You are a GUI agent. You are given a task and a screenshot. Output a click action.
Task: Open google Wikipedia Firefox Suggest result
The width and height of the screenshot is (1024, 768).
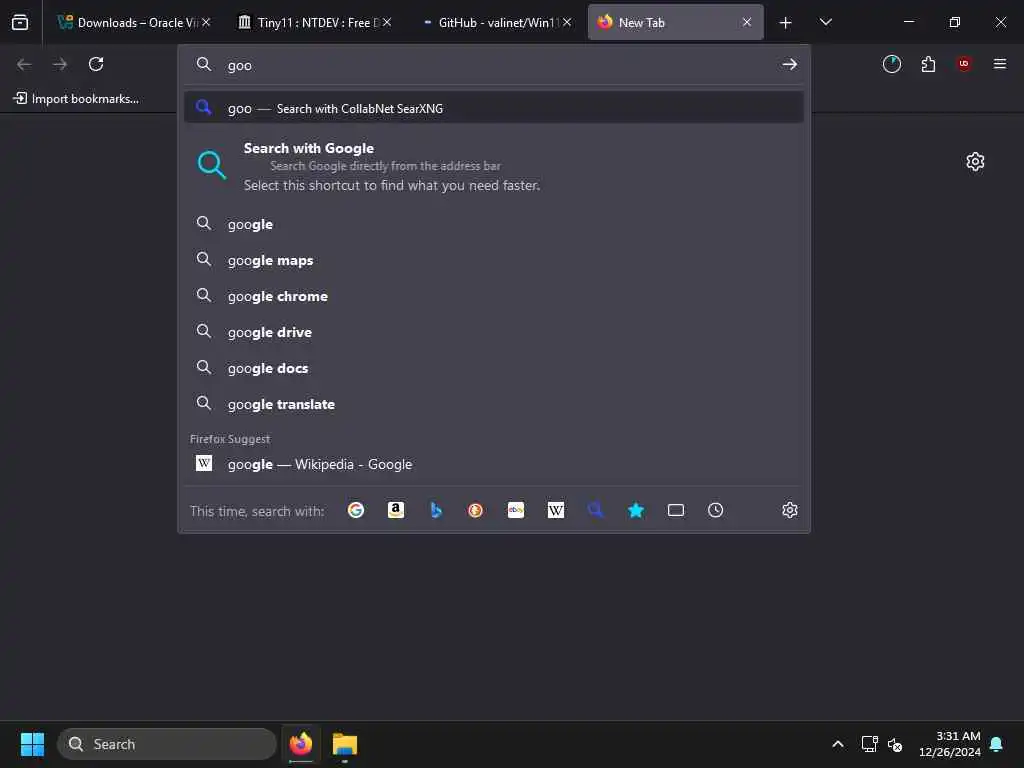click(494, 464)
